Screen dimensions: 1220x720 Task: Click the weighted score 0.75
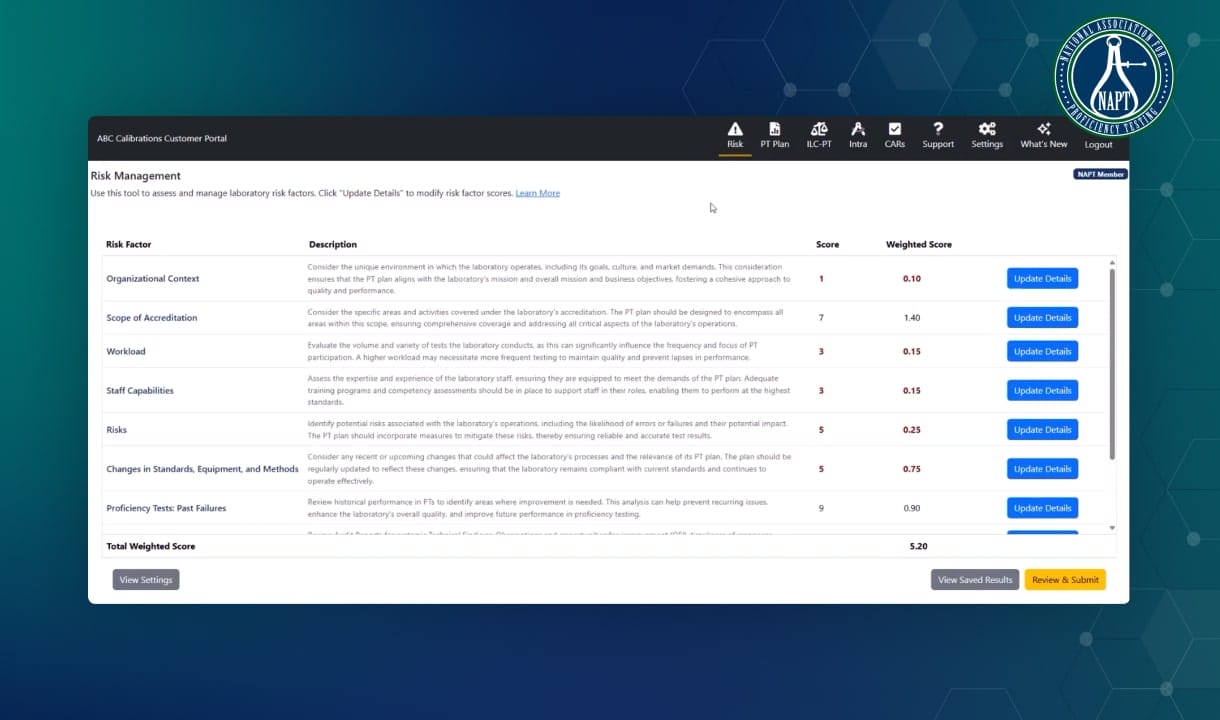click(x=912, y=469)
